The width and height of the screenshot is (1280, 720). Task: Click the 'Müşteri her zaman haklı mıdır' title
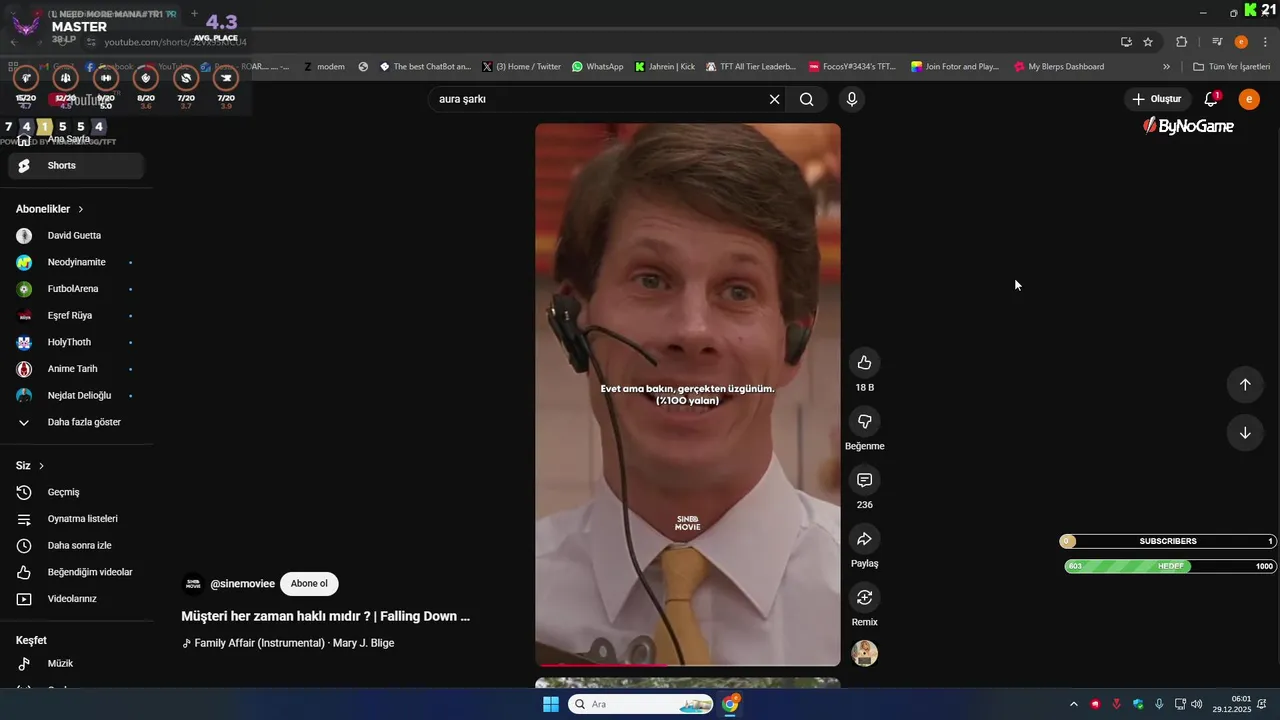point(325,616)
